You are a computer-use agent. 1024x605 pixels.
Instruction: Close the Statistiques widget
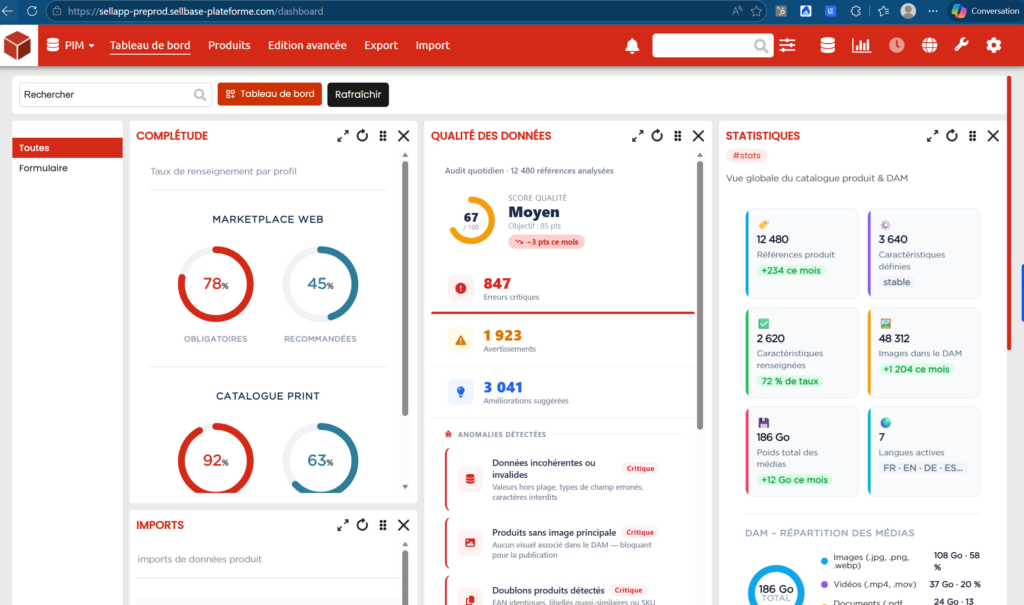pyautogui.click(x=993, y=136)
